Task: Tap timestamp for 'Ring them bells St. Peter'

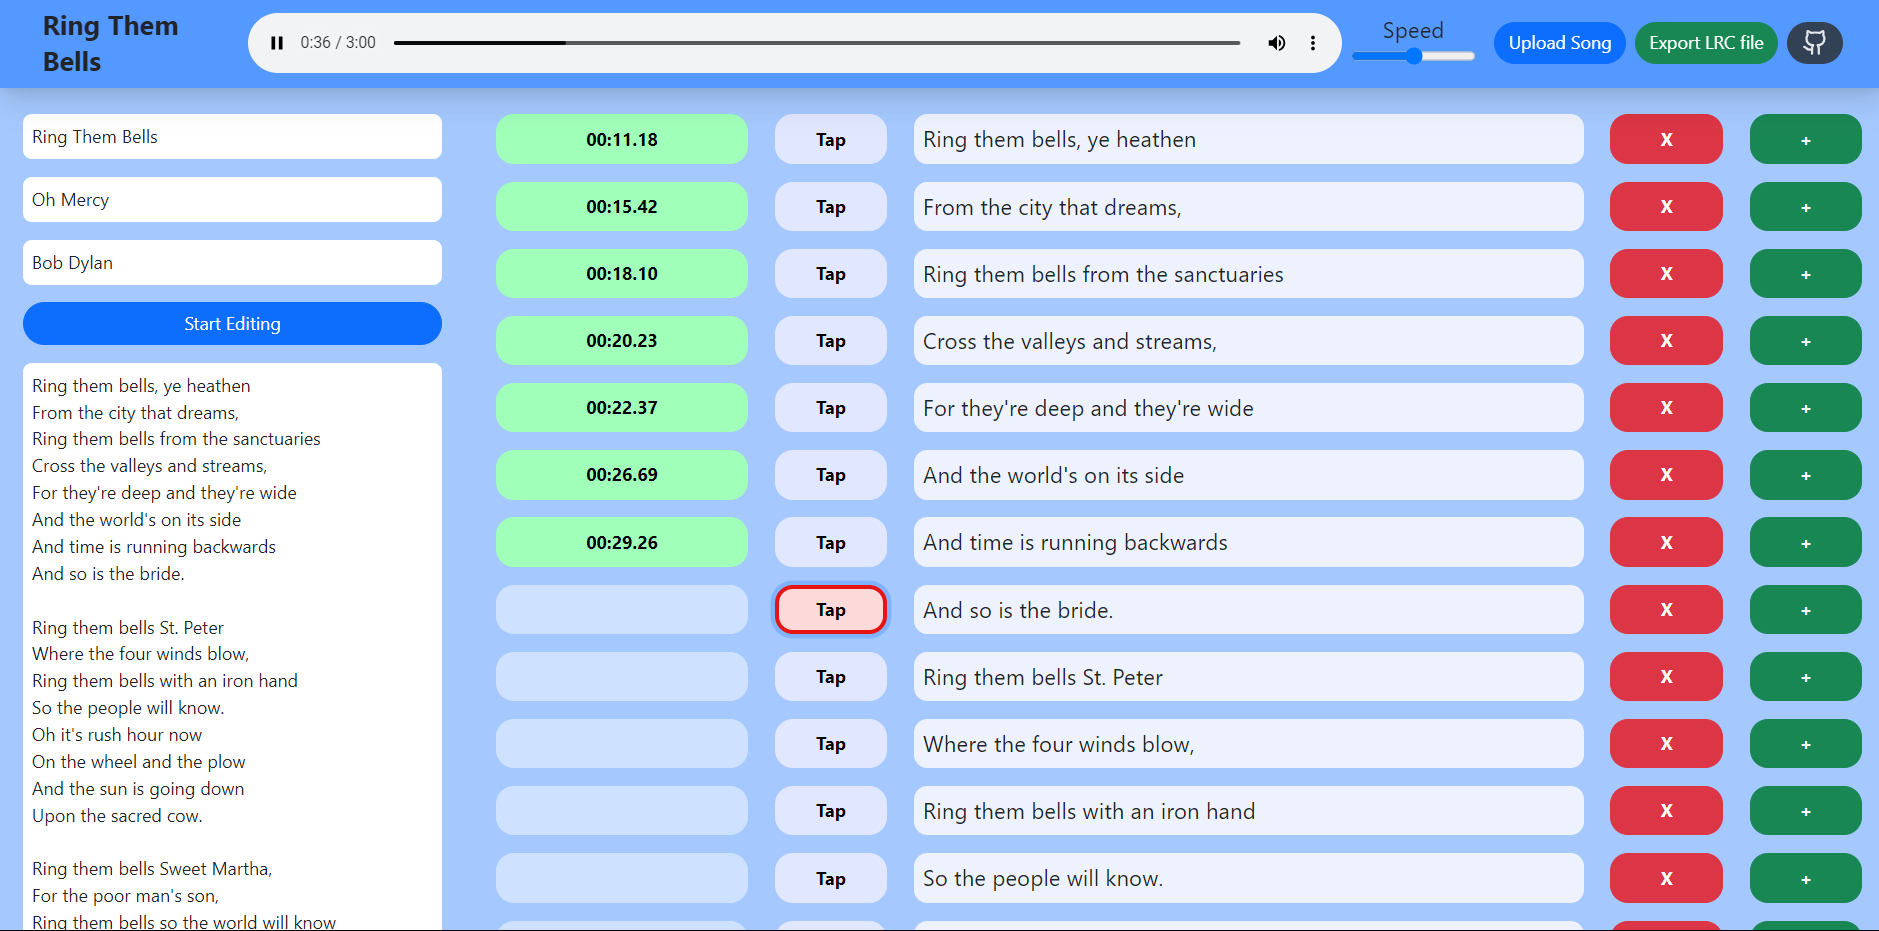Action: tap(831, 677)
